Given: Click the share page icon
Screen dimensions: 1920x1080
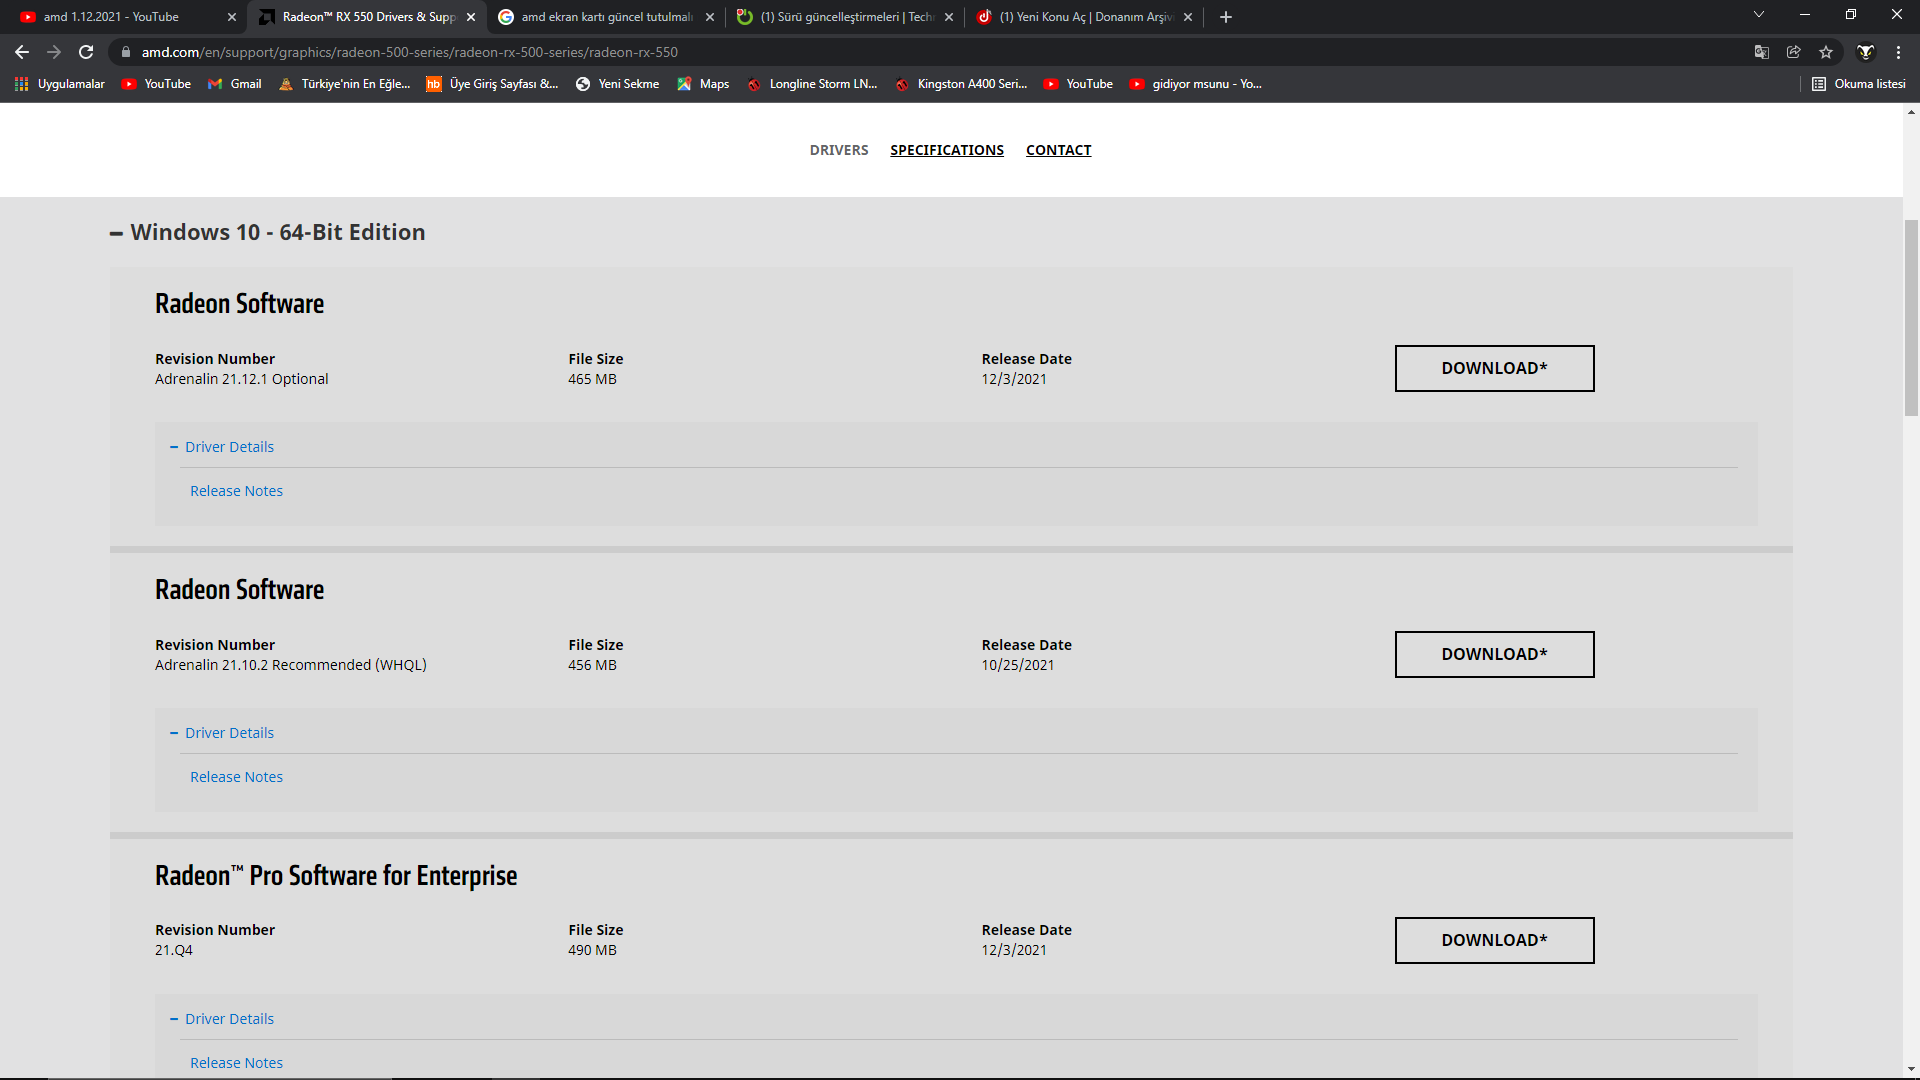Looking at the screenshot, I should 1794,52.
